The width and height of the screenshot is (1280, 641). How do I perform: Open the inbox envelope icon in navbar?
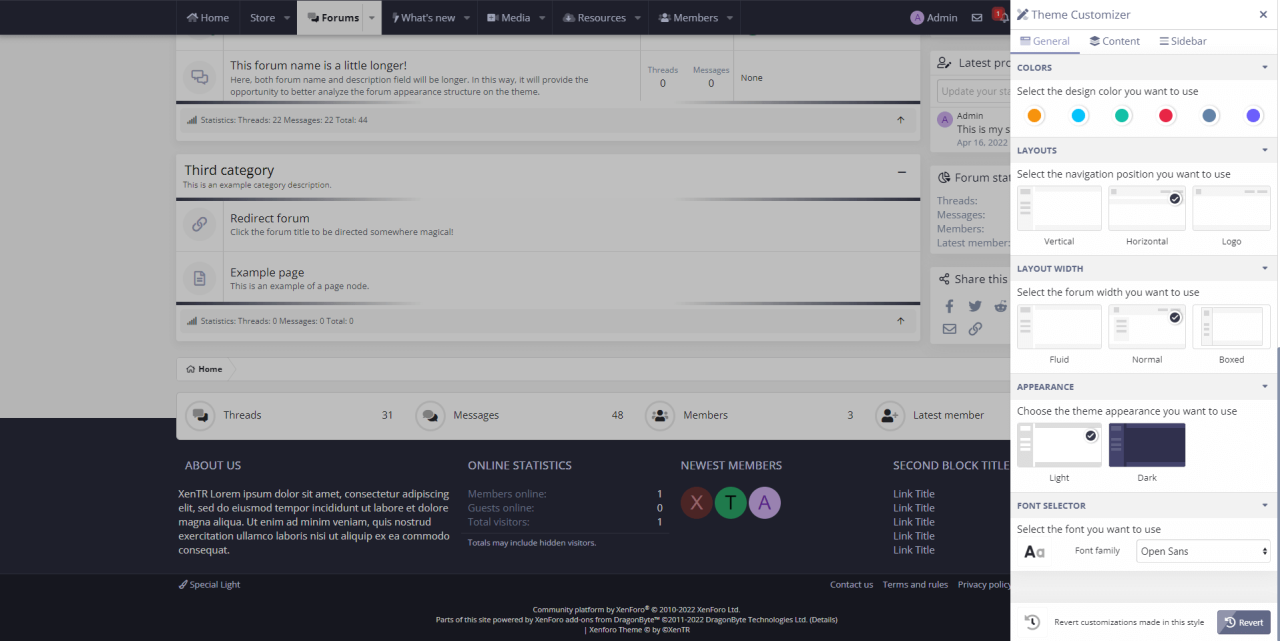[977, 17]
